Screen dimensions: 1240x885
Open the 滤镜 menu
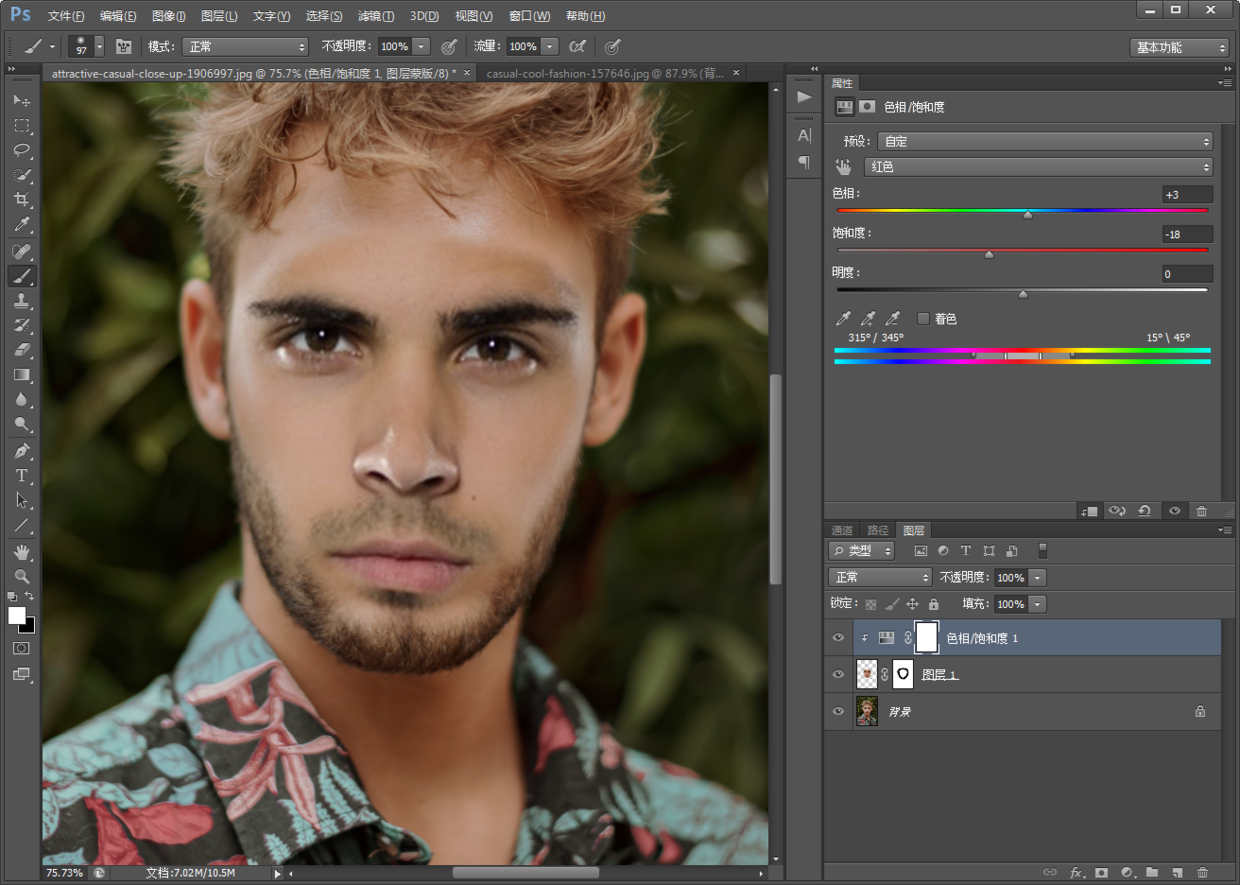click(x=376, y=16)
